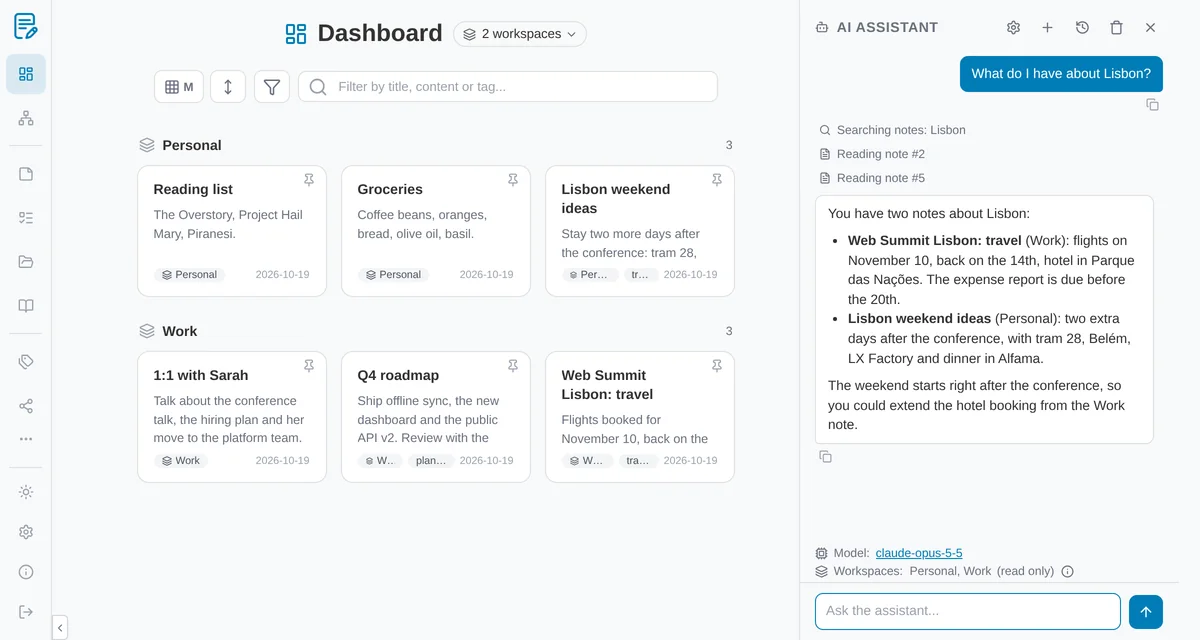Show more sidebar items via ellipsis

(x=26, y=439)
